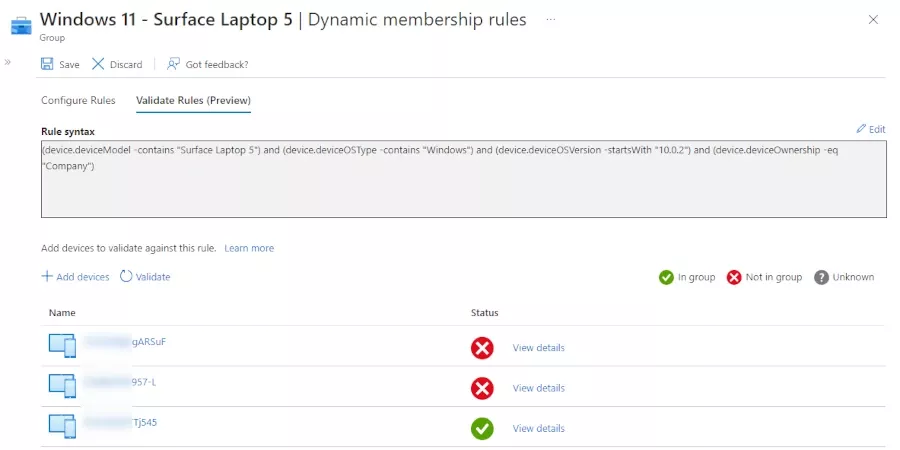900x450 pixels.
Task: Click inside the rule syntax text box
Action: pyautogui.click(x=463, y=190)
